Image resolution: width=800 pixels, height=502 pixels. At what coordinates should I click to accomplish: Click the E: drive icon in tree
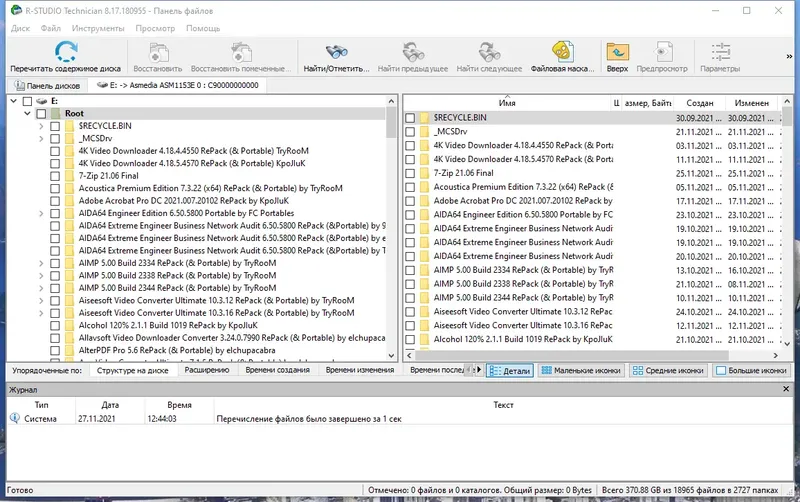(x=41, y=101)
